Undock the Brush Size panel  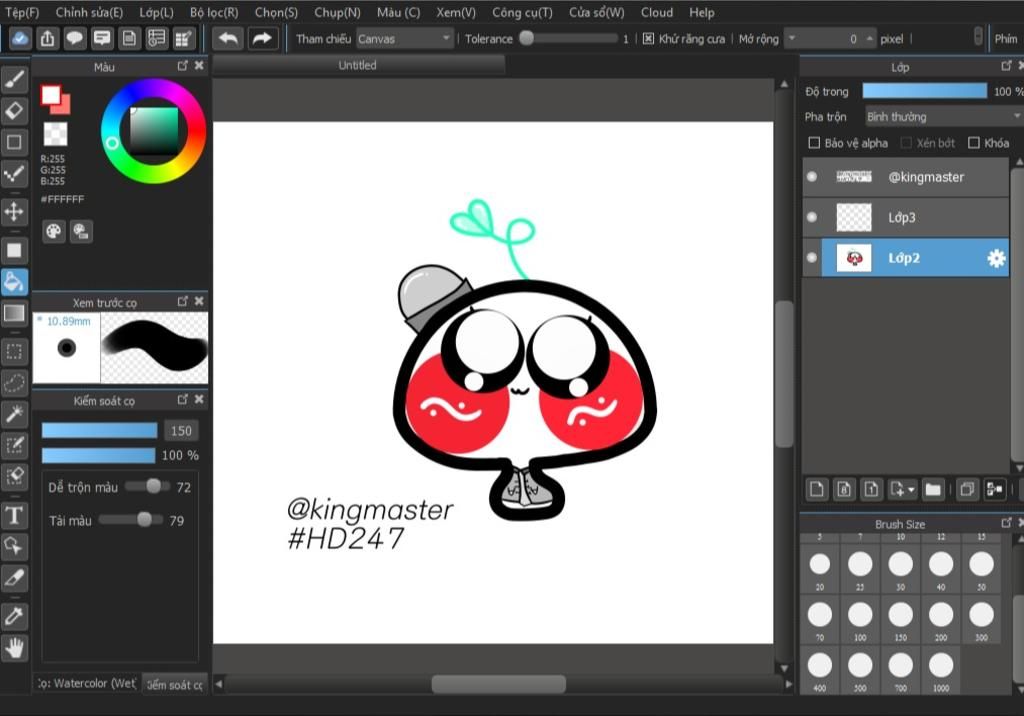[x=1006, y=523]
